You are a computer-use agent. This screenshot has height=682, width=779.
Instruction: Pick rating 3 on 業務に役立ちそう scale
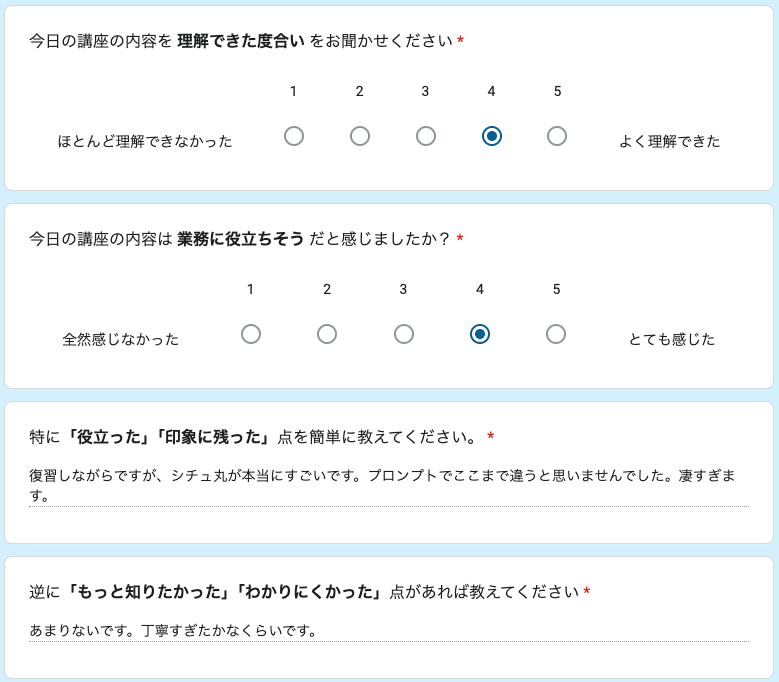404,334
